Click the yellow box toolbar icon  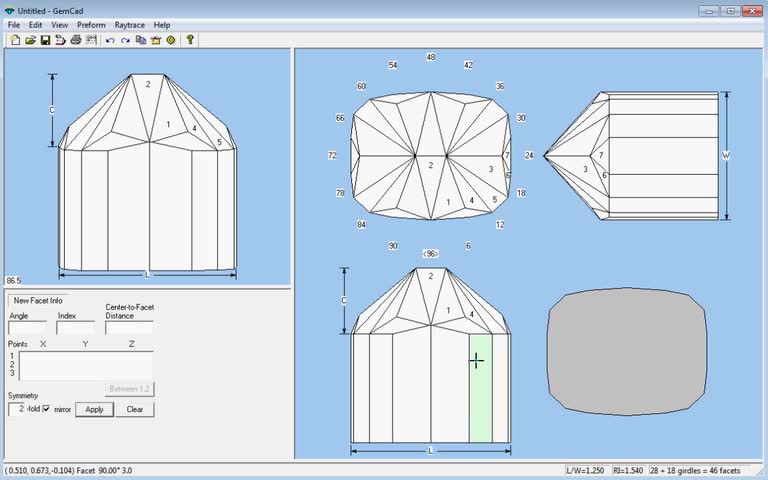(x=156, y=40)
